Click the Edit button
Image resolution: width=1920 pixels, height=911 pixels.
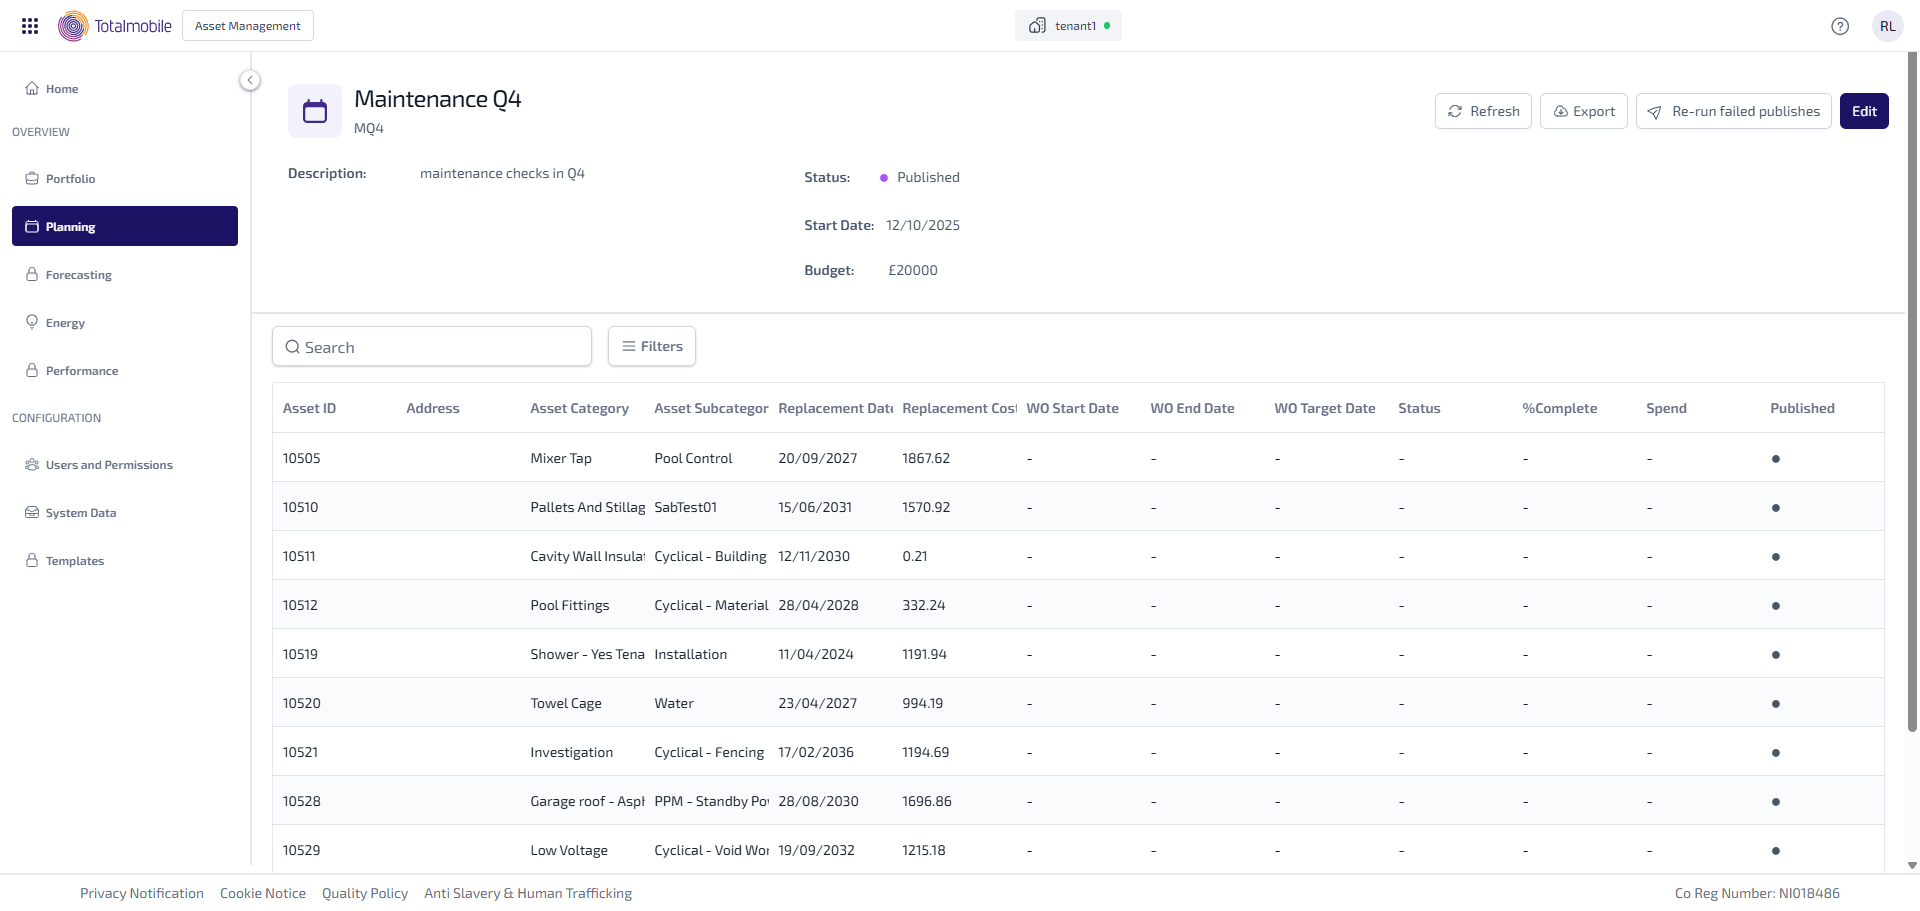tap(1864, 111)
